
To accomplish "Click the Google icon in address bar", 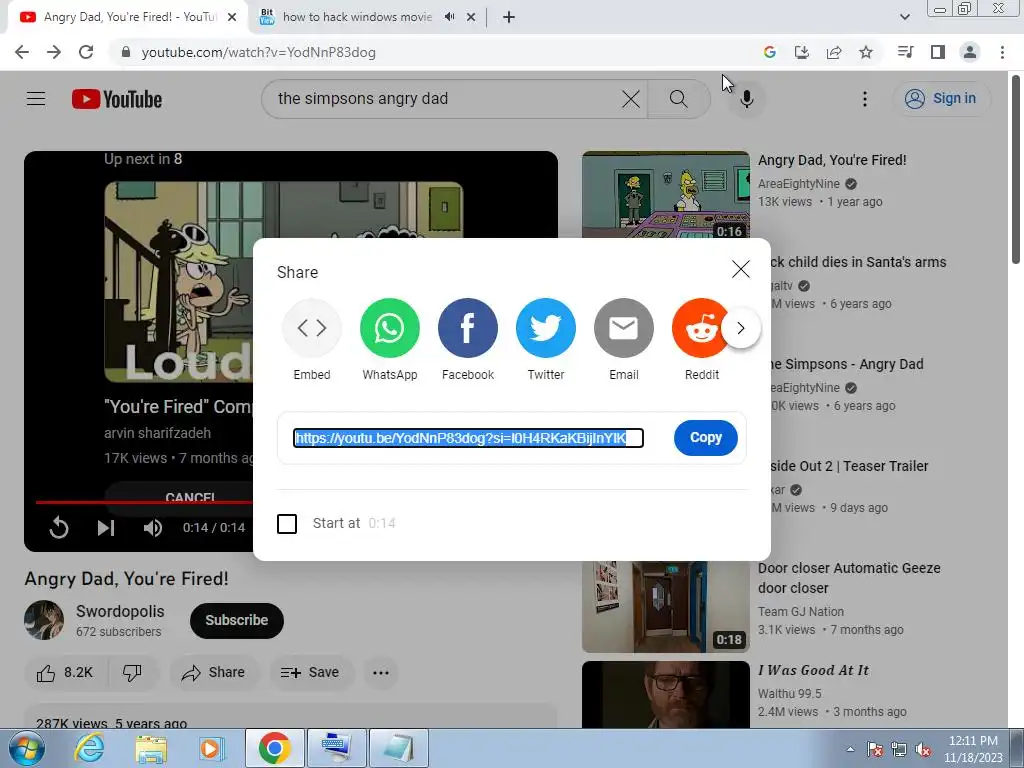I will 769,52.
